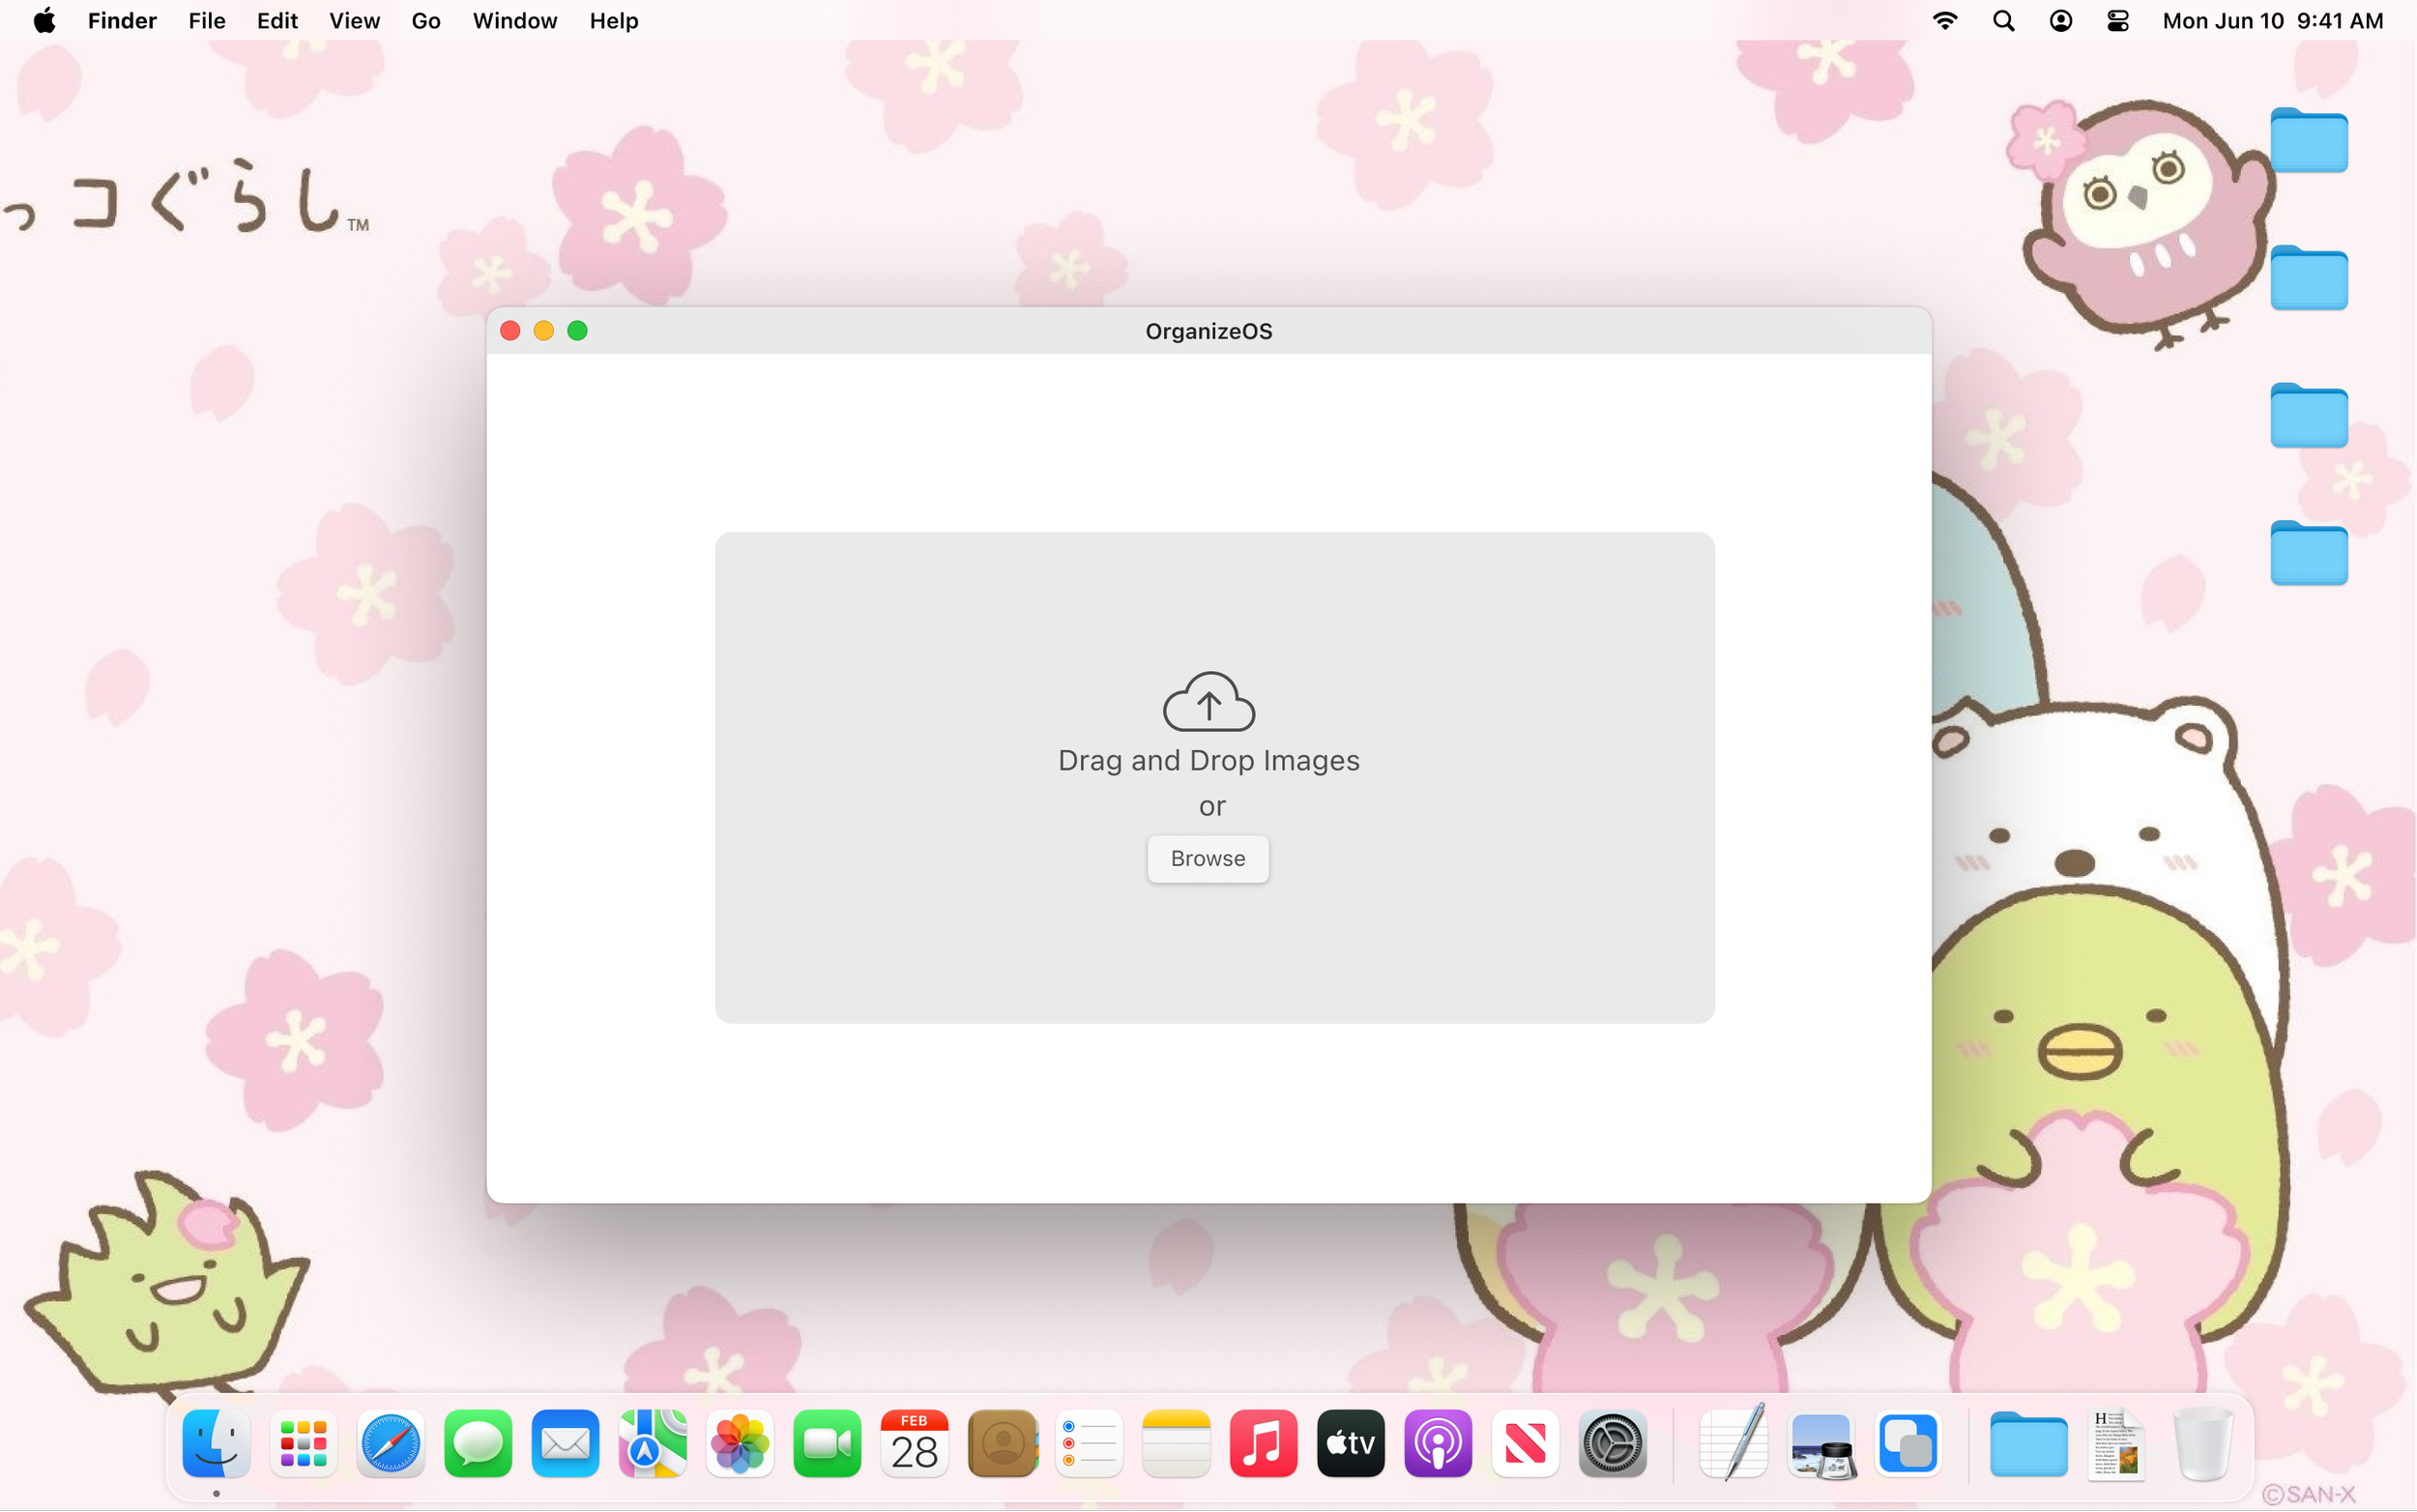
Task: Open Calendar from the Dock
Action: point(914,1444)
